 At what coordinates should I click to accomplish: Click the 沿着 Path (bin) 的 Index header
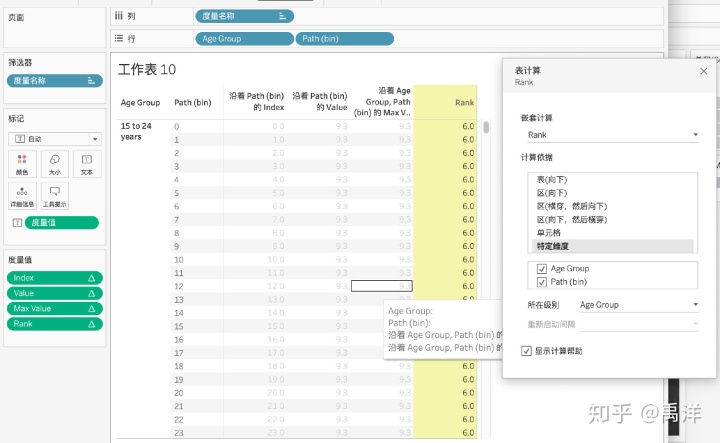pos(256,101)
